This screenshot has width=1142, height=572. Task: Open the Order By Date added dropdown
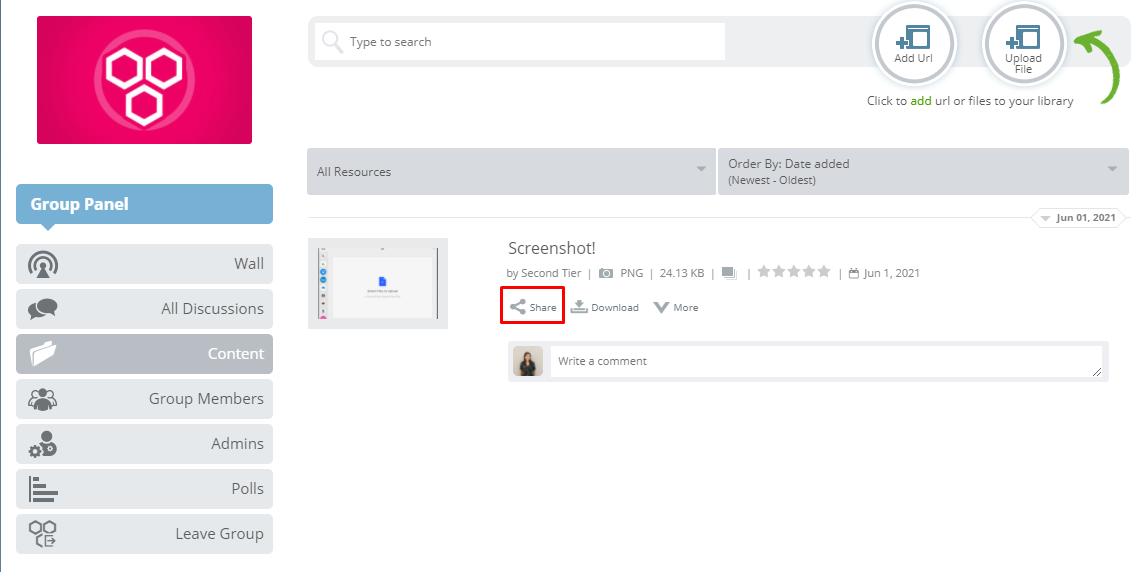coord(923,172)
